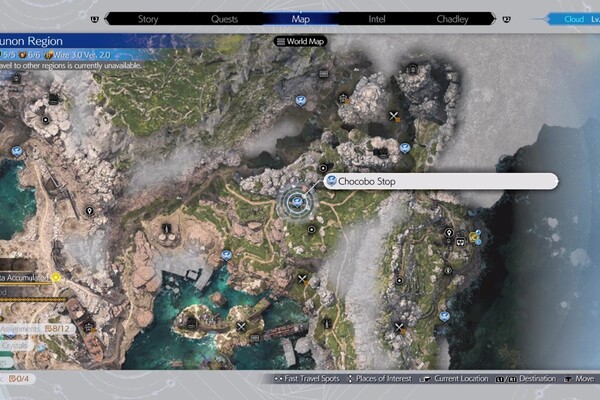Select the highlighted Chocobo Stop marker with rings
The height and width of the screenshot is (400, 600).
pos(296,202)
